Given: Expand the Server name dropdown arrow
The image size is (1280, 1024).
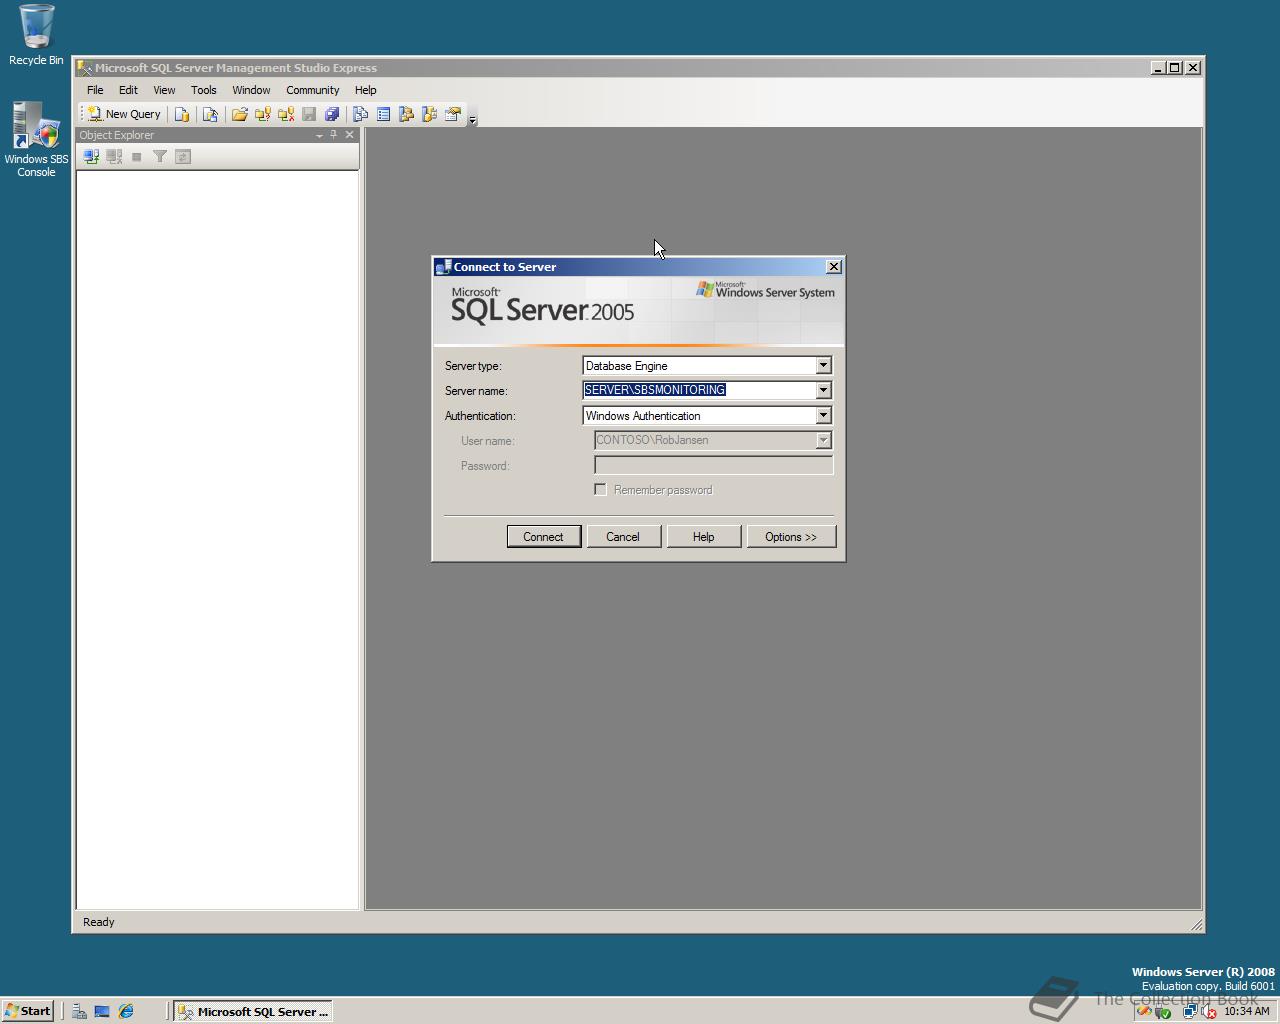Looking at the screenshot, I should tap(823, 390).
